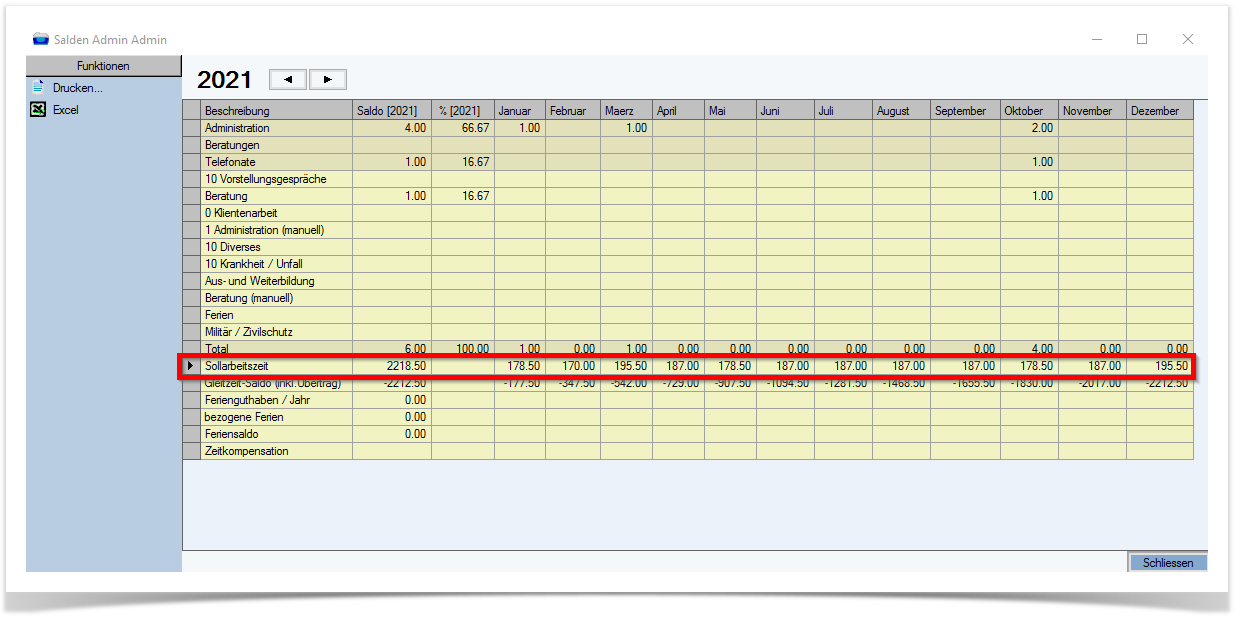Click the Beschreibung column header

pos(276,111)
